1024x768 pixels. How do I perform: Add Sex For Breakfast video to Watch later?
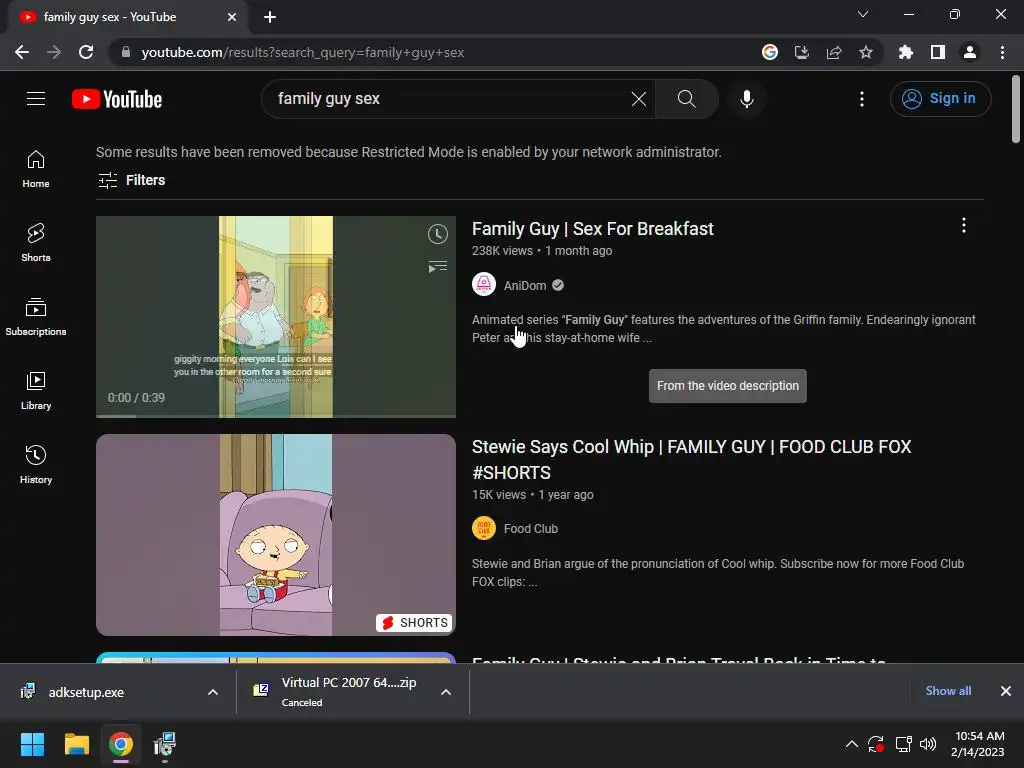(438, 234)
